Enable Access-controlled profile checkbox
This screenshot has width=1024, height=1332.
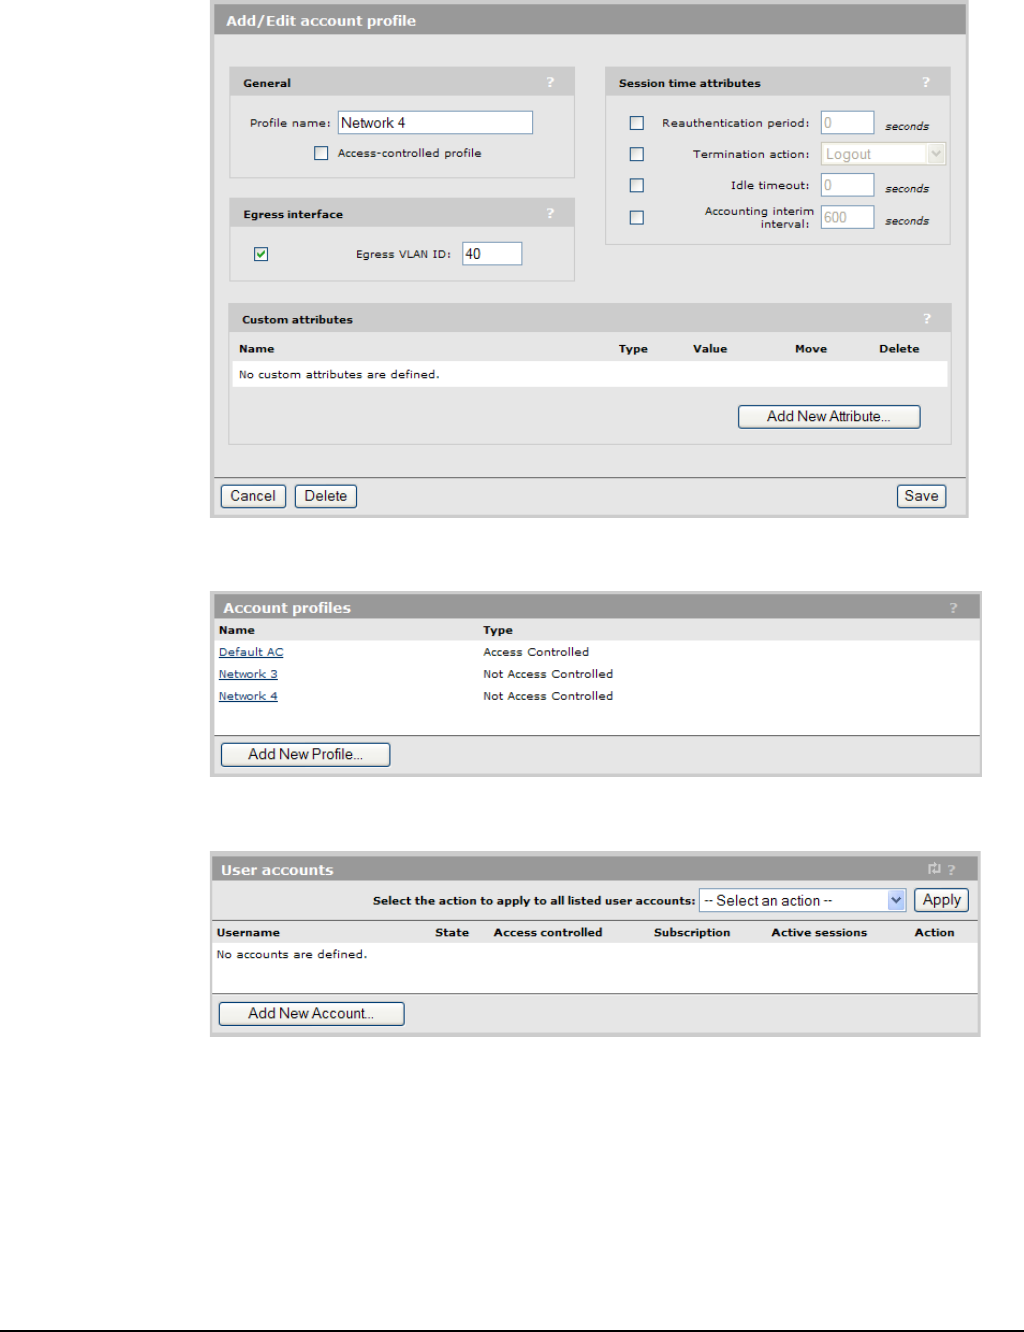(321, 153)
